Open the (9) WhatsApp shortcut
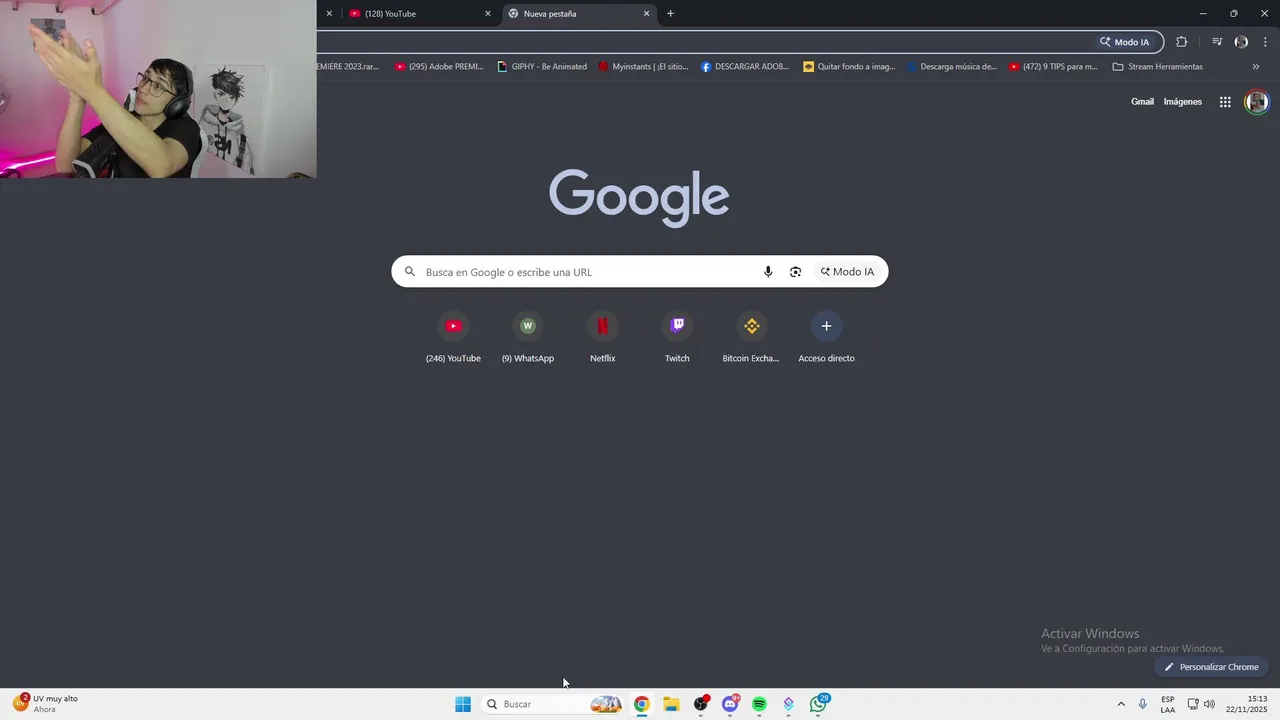The width and height of the screenshot is (1280, 720). tap(528, 338)
